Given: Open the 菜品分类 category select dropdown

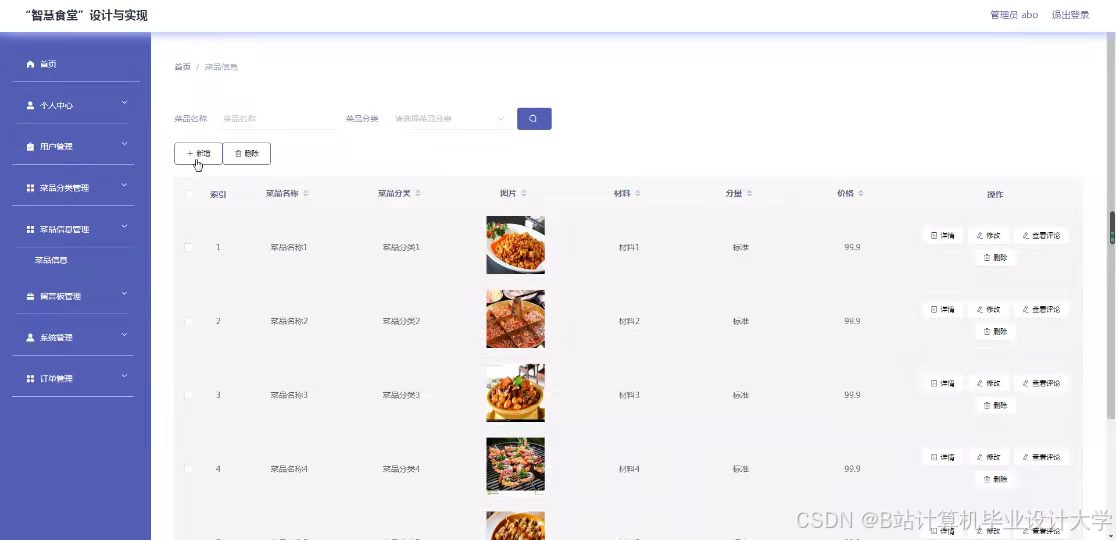Looking at the screenshot, I should (x=449, y=119).
